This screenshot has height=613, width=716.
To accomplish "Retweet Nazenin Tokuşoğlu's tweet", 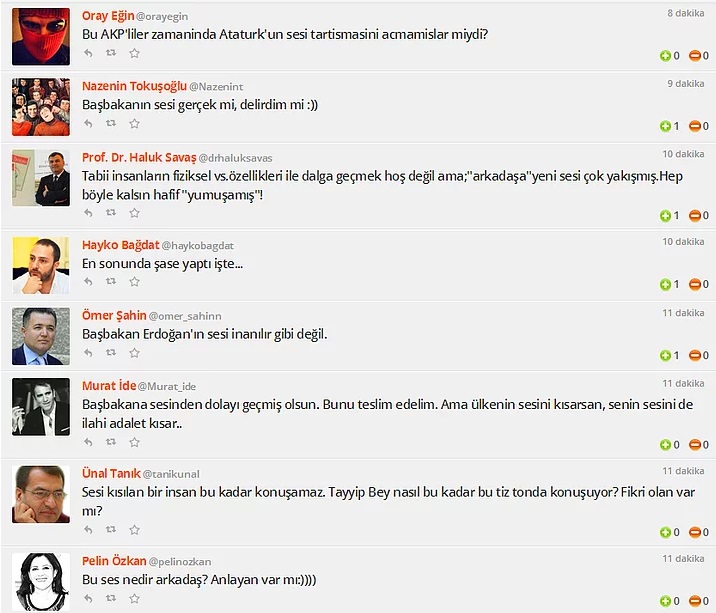I will (x=111, y=123).
